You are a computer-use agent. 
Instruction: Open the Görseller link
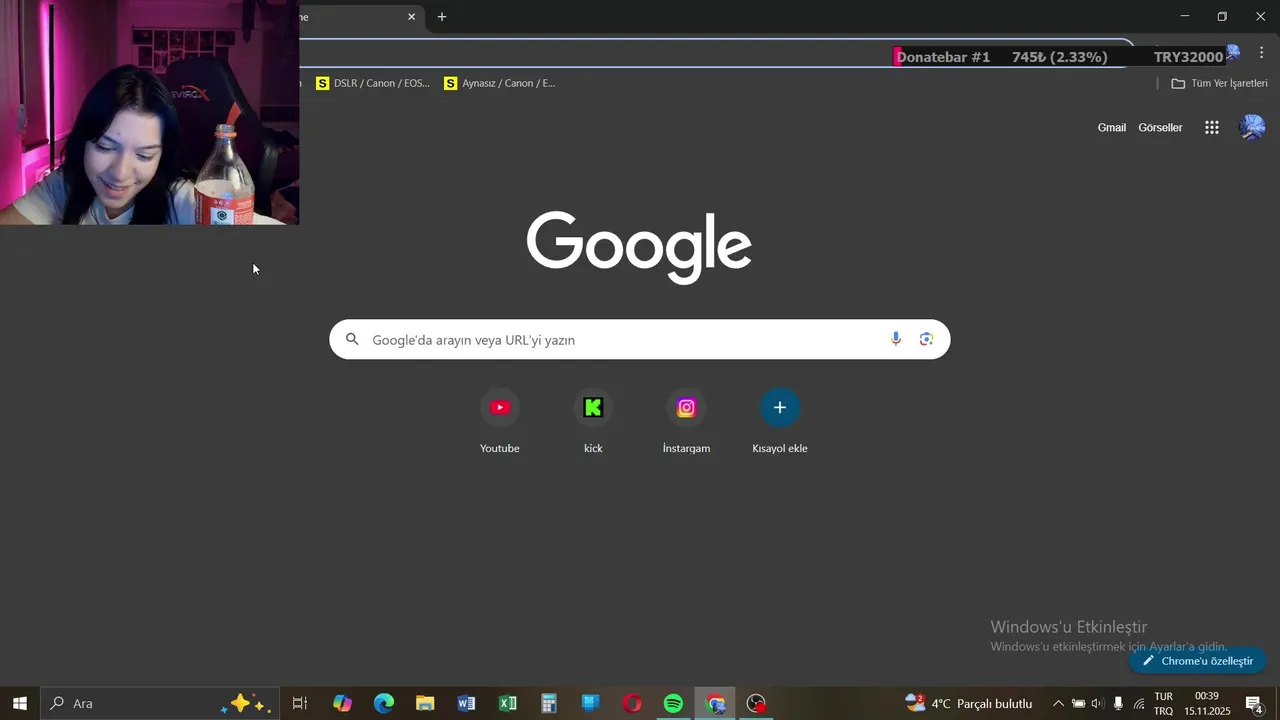click(x=1160, y=127)
